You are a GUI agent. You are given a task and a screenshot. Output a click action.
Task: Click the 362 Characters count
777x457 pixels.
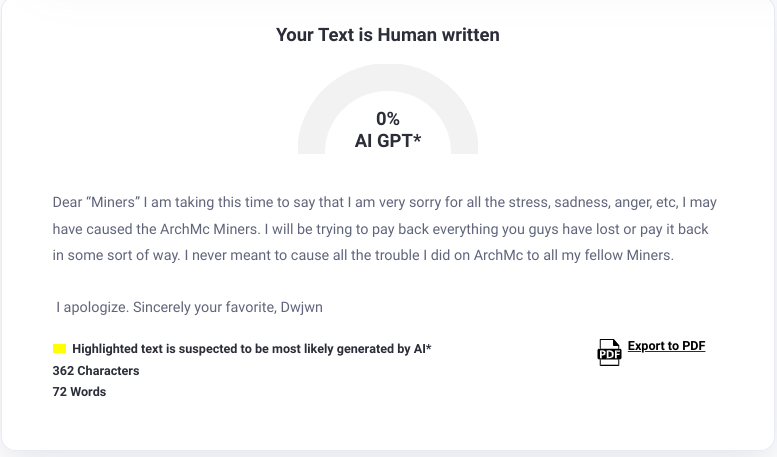96,371
